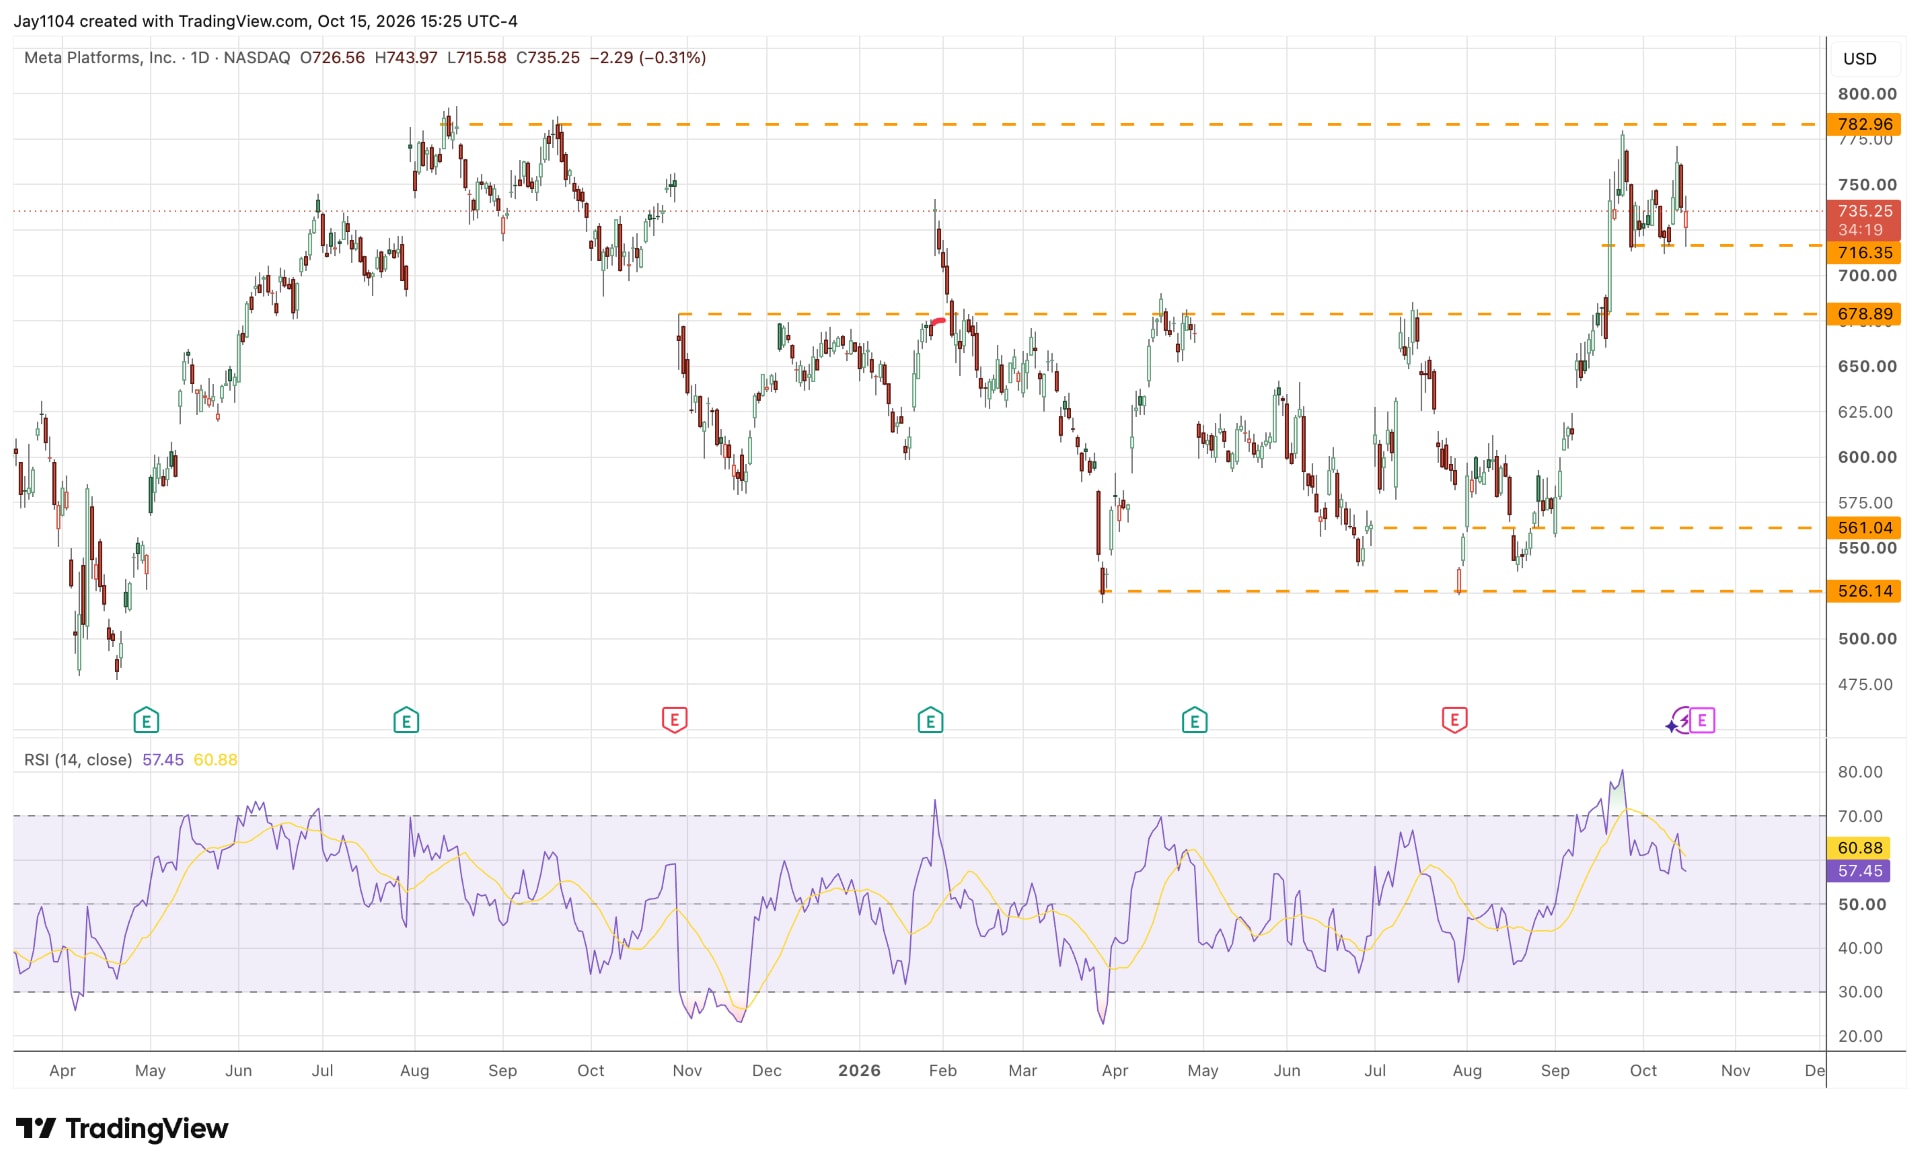Screen dimensions: 1920x1169
Task: Click the RSI (14, close) indicator legend
Action: [78, 760]
